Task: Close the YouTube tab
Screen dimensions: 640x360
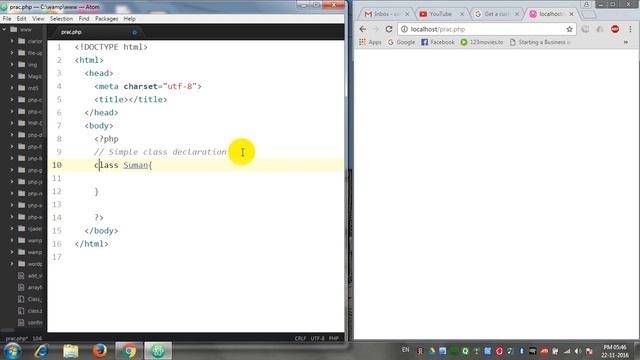Action: click(462, 14)
